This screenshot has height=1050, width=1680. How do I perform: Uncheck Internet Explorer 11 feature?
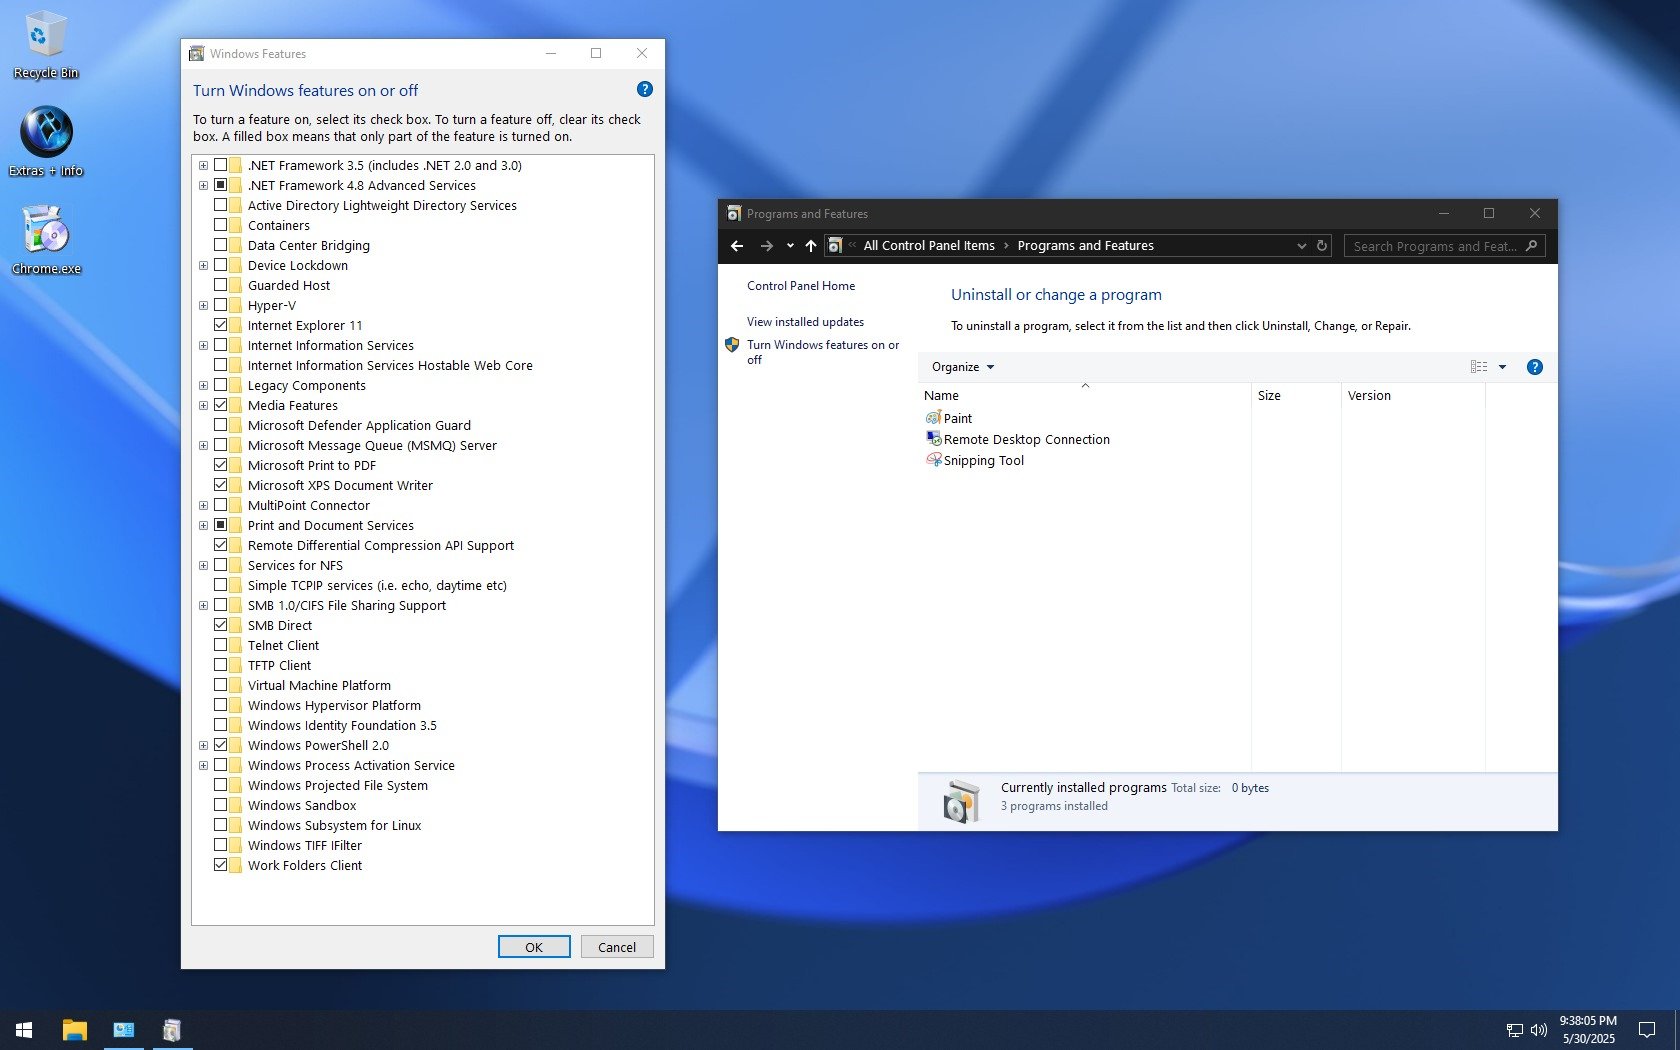[221, 325]
